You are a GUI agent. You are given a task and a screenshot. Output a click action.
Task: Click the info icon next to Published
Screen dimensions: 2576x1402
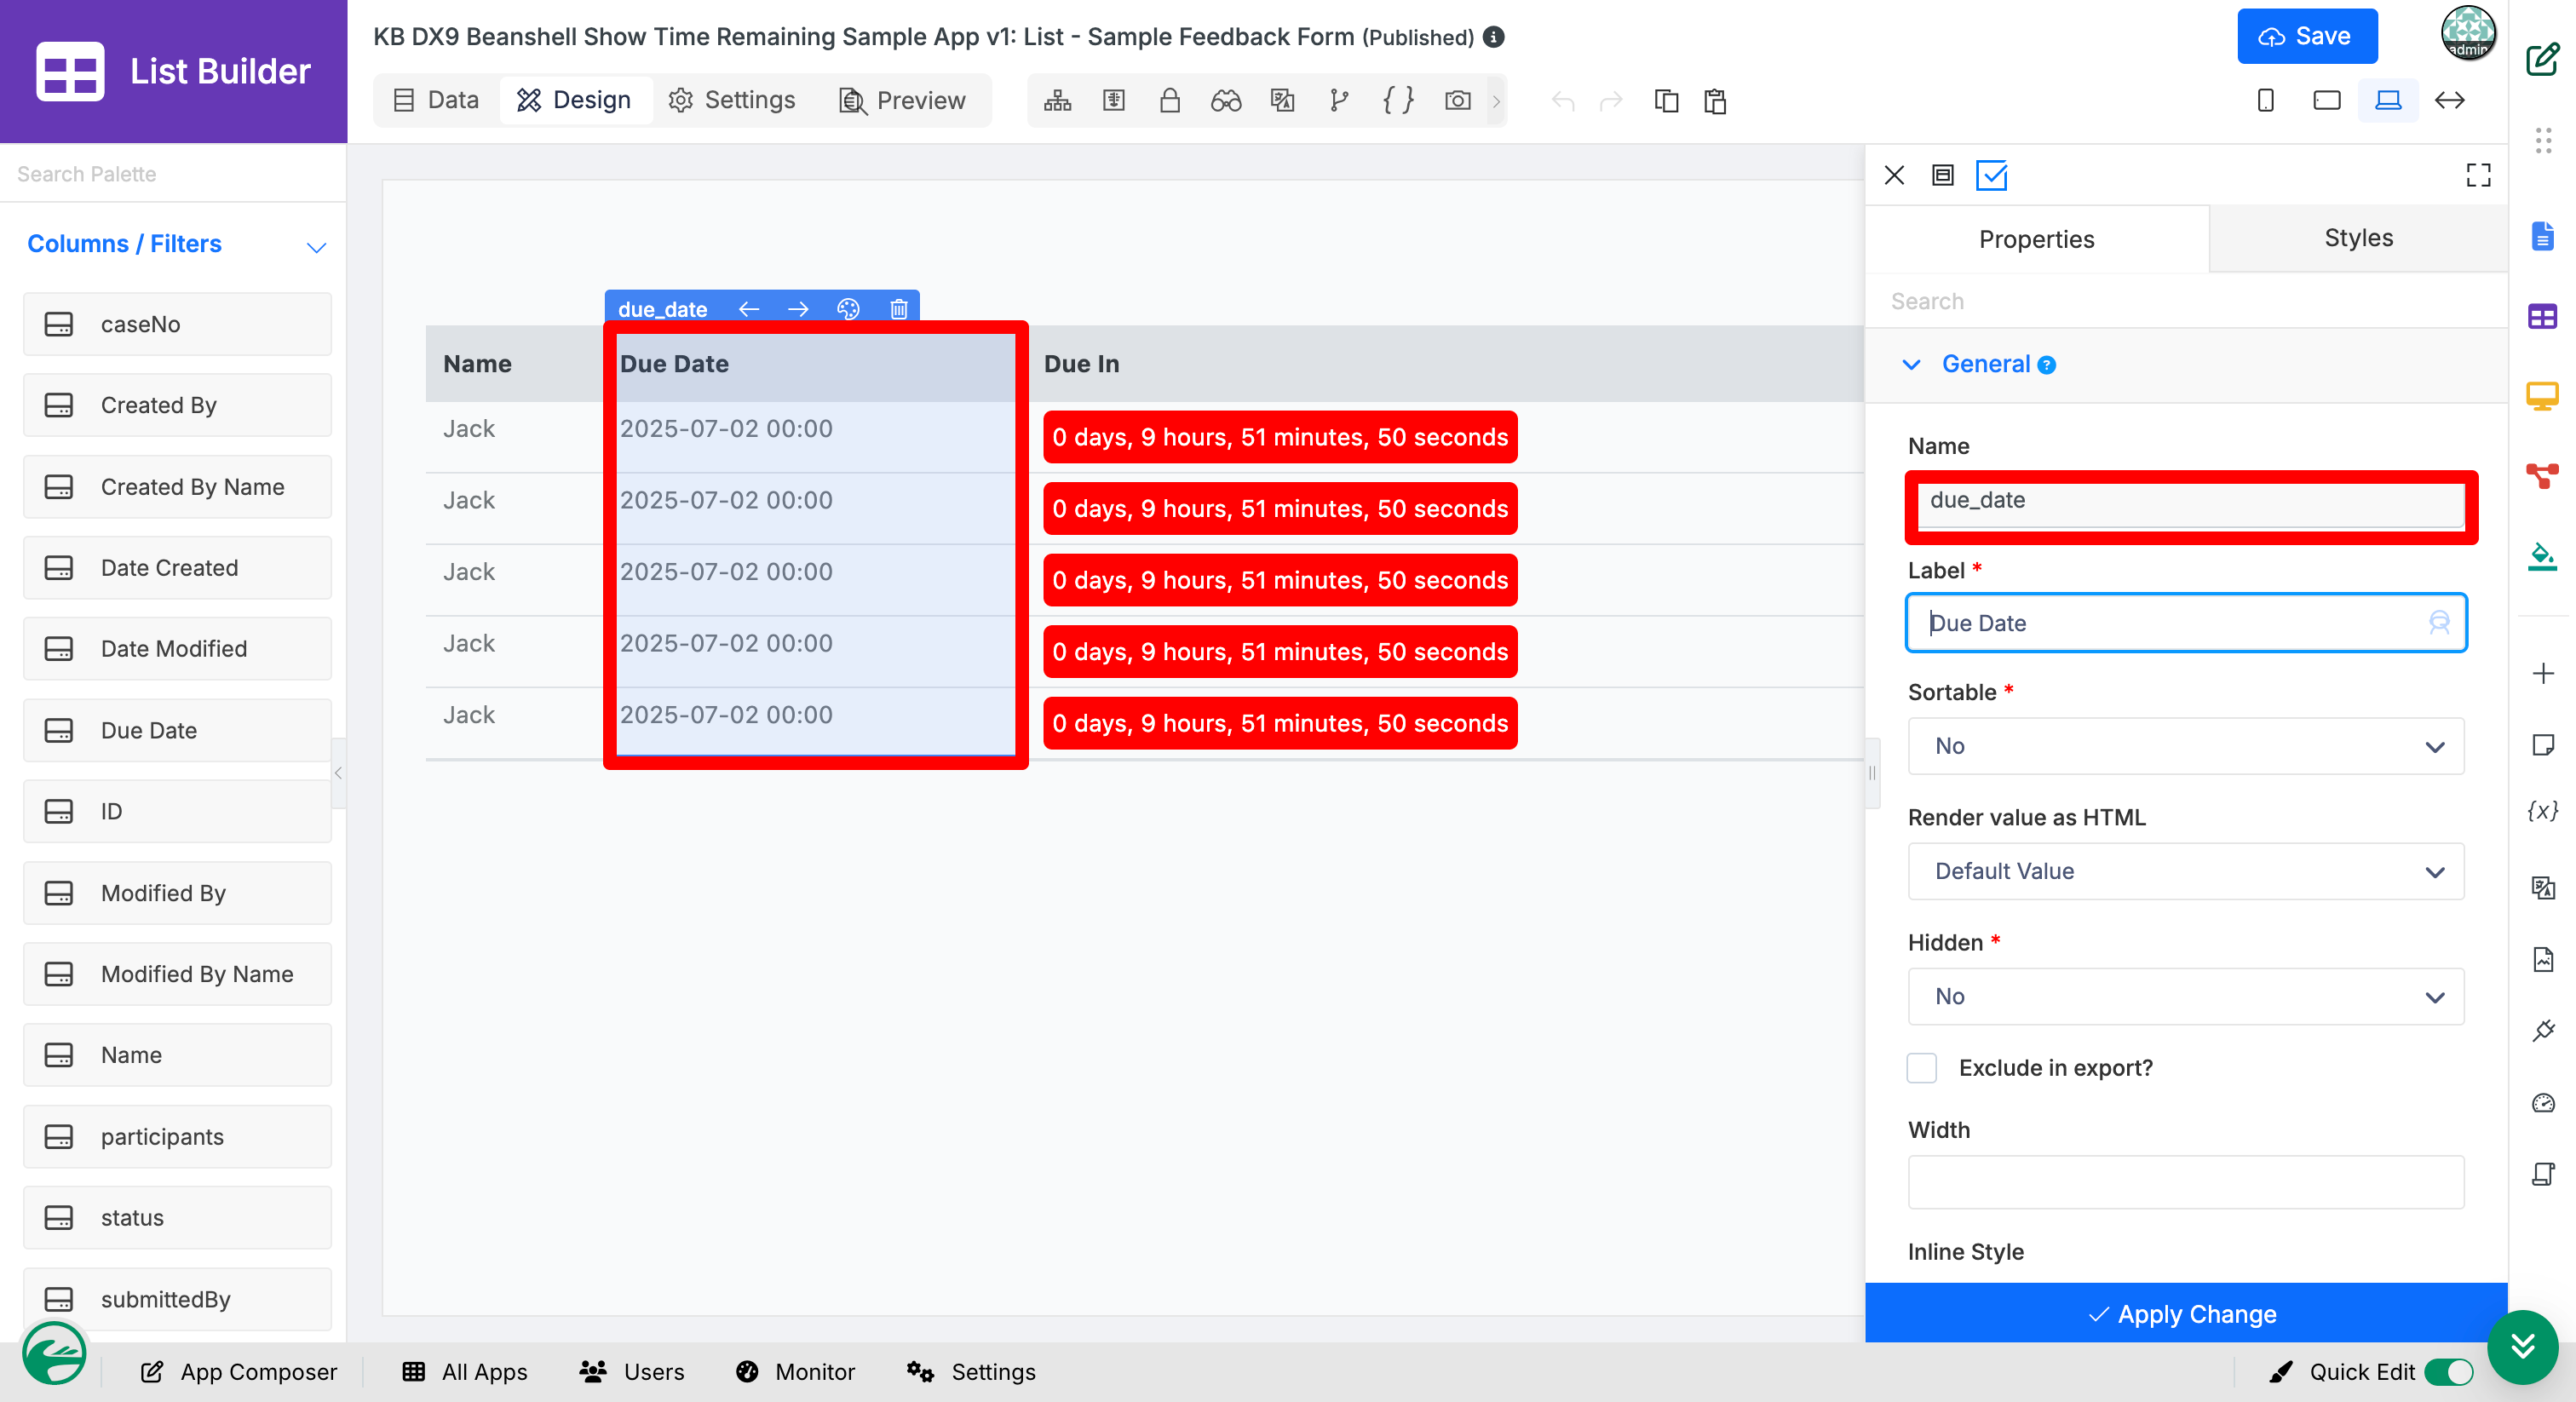(1493, 37)
